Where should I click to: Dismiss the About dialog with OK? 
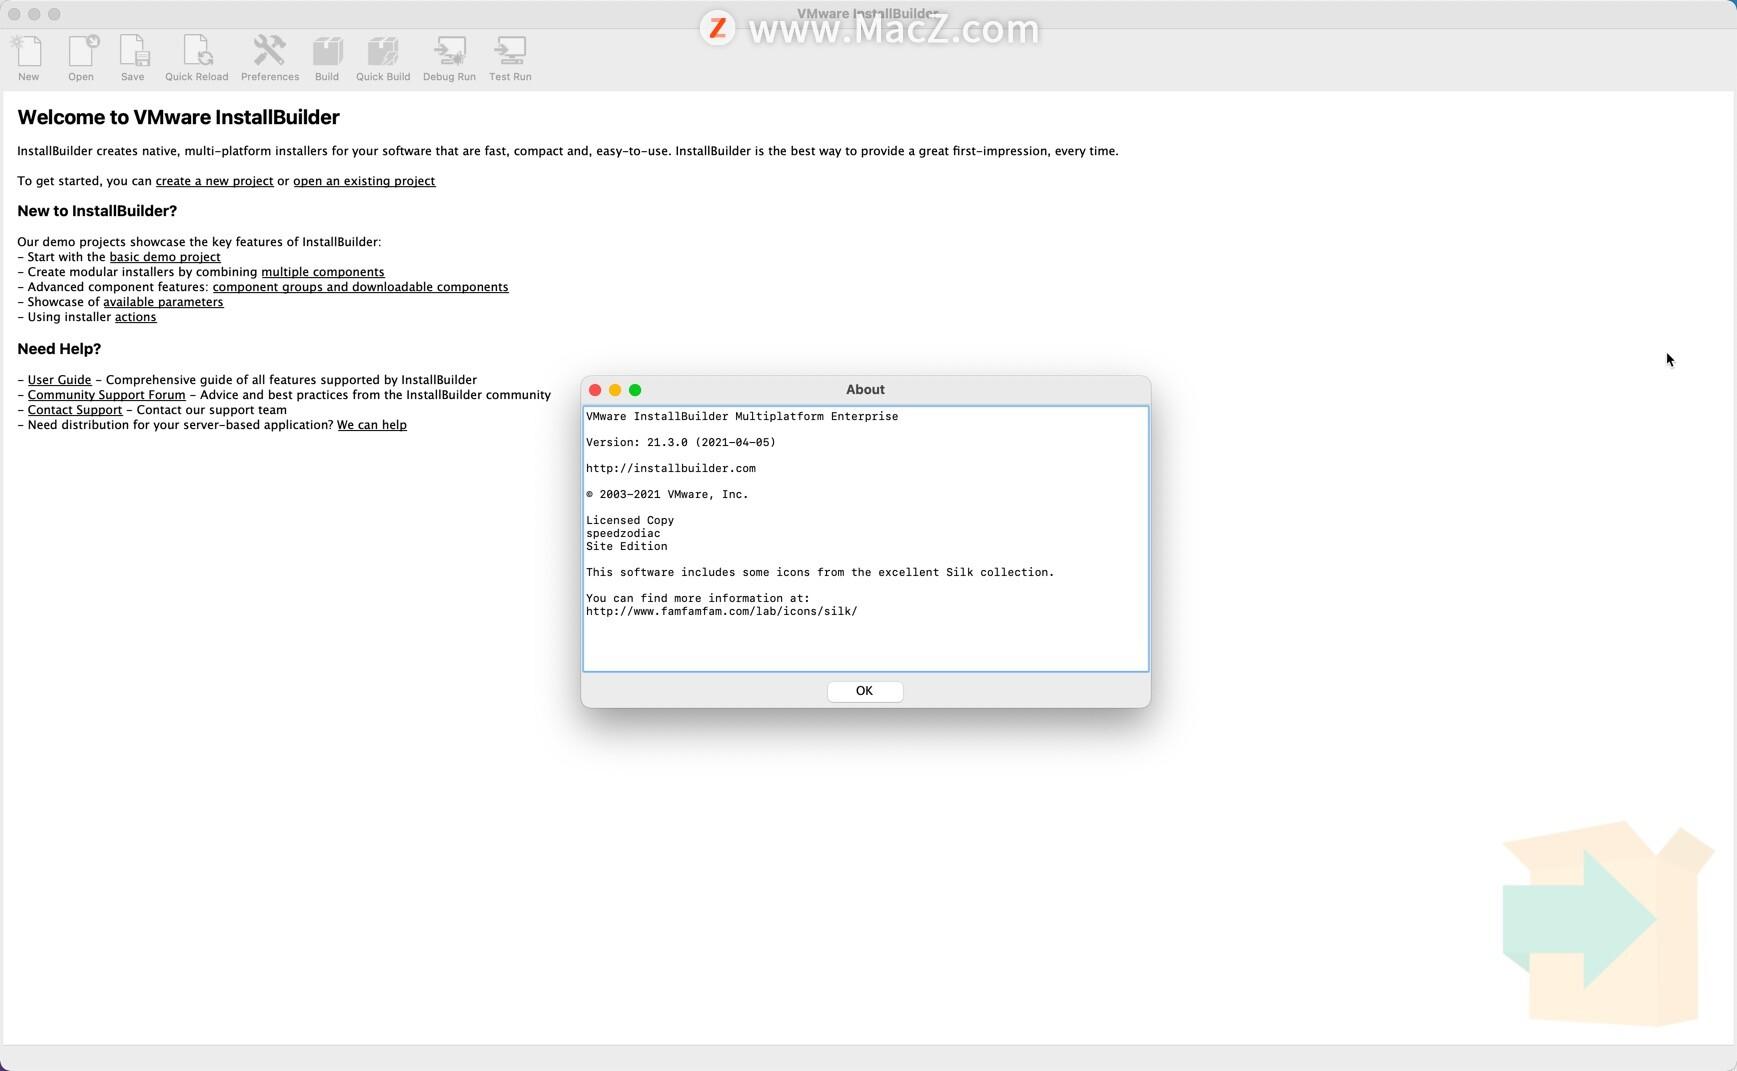click(864, 691)
